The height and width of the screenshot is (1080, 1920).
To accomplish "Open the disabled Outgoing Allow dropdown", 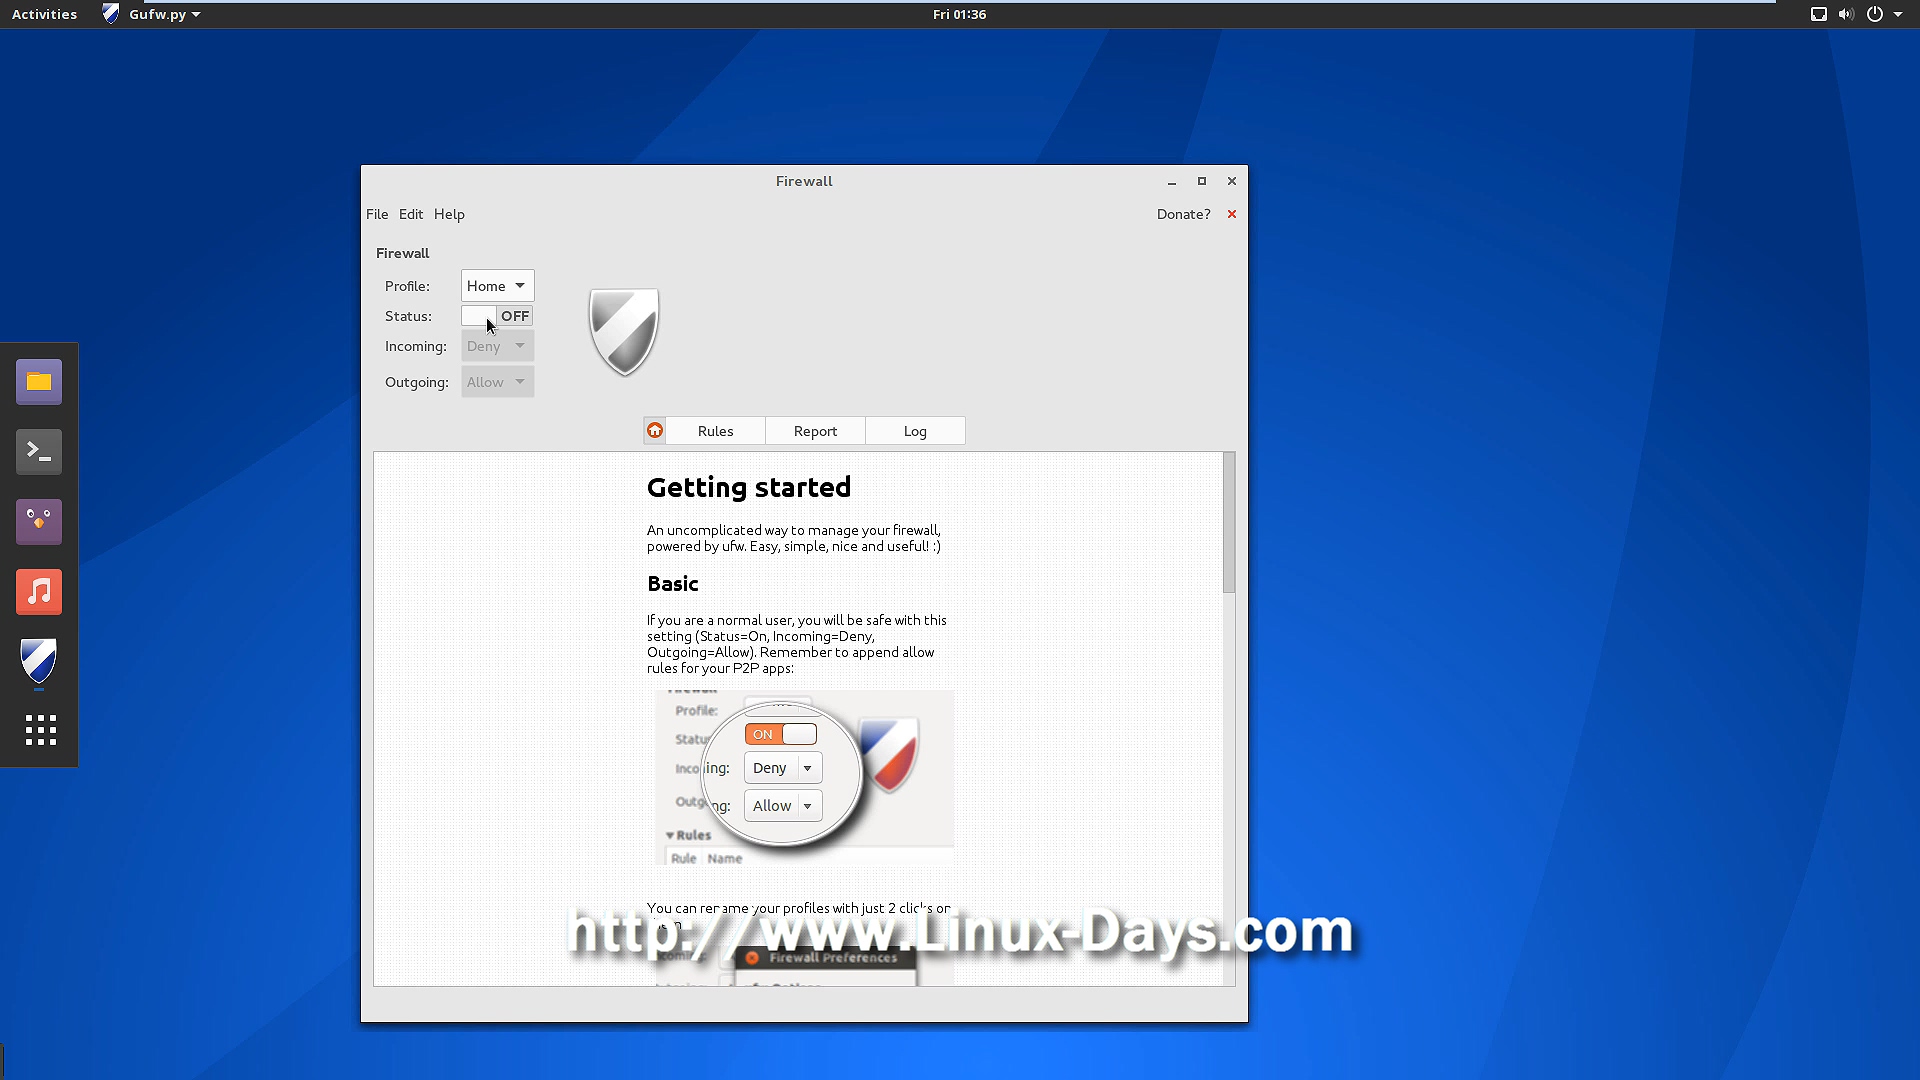I will coord(497,382).
